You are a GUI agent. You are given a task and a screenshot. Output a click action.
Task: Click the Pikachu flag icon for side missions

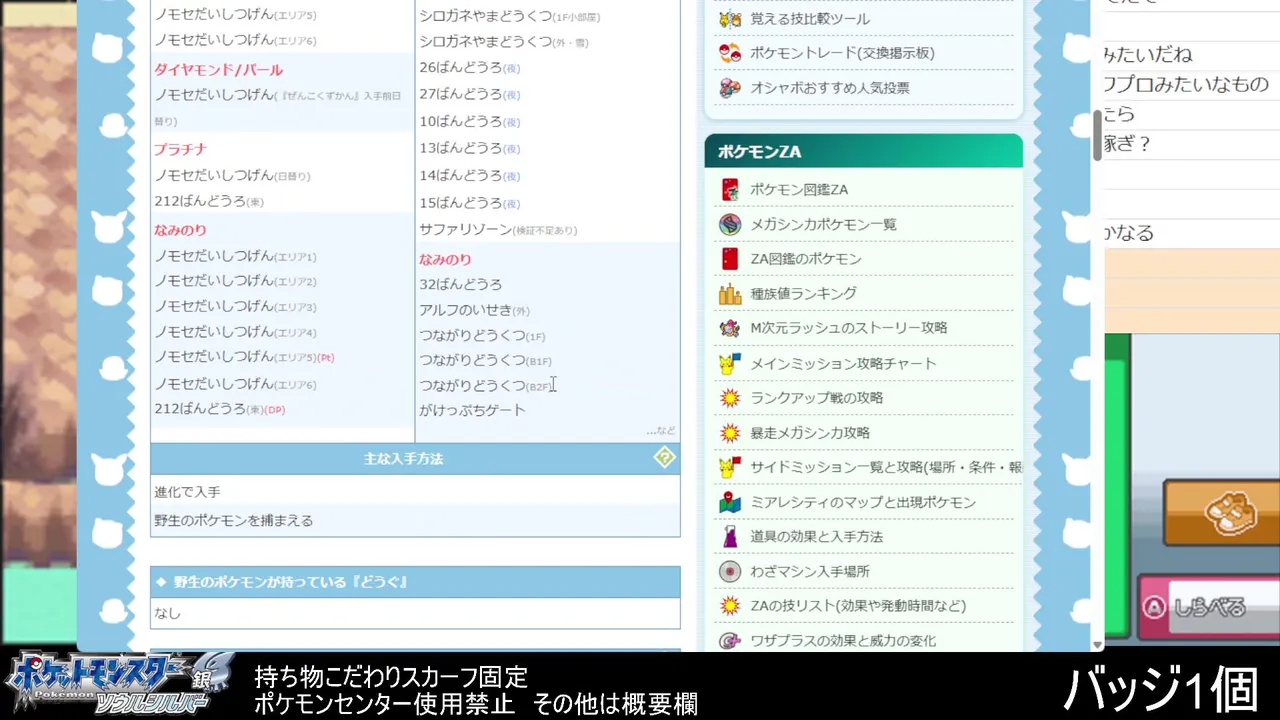(x=730, y=467)
